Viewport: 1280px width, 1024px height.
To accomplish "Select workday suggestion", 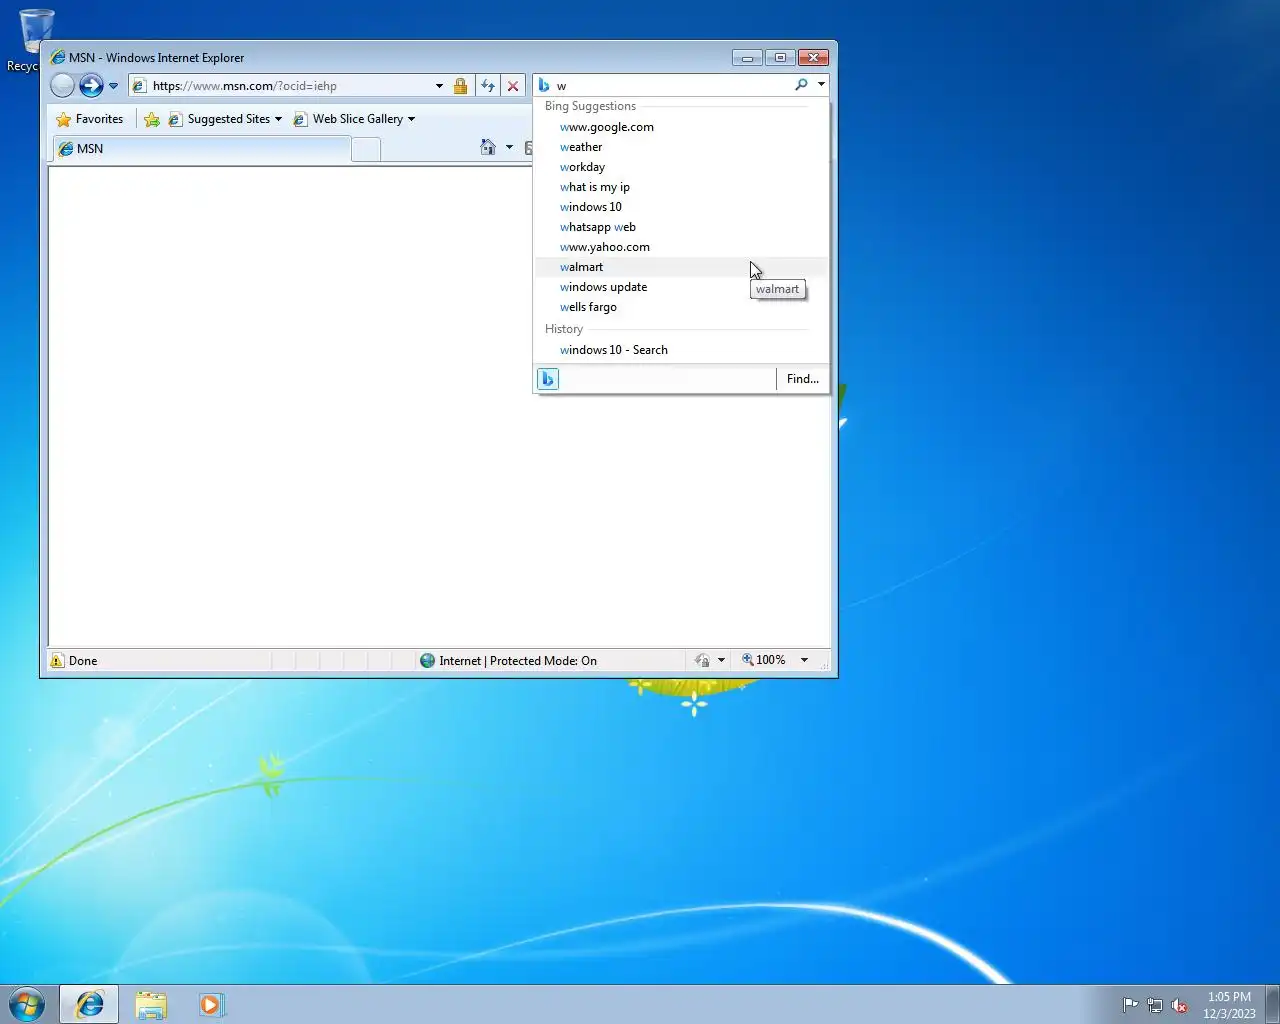I will (x=681, y=167).
